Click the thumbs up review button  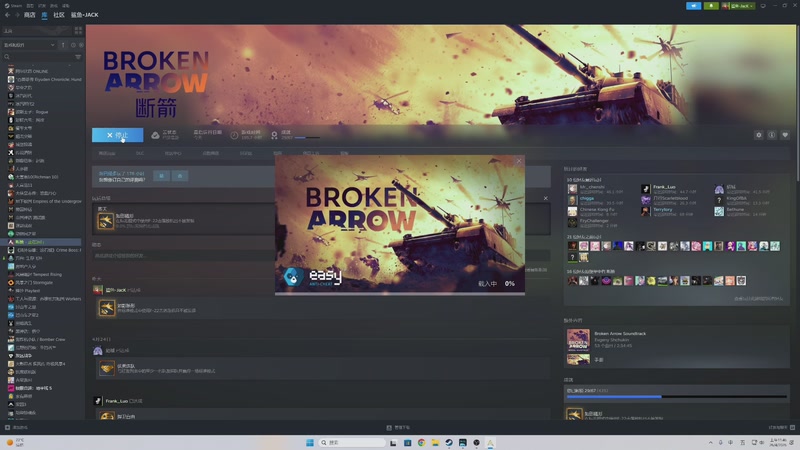(162, 176)
